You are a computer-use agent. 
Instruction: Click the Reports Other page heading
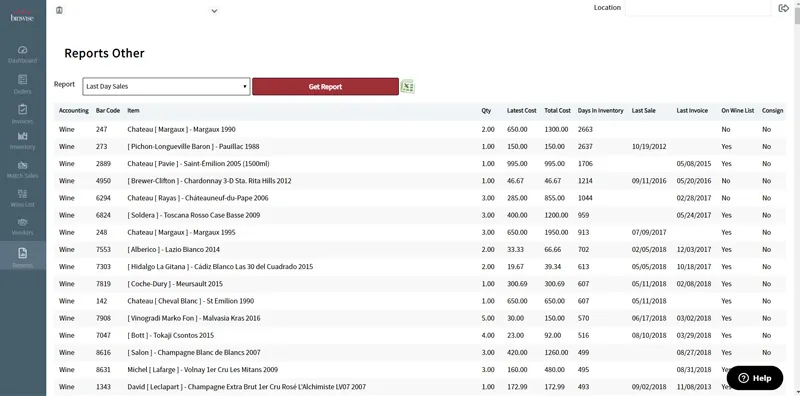pyautogui.click(x=104, y=53)
